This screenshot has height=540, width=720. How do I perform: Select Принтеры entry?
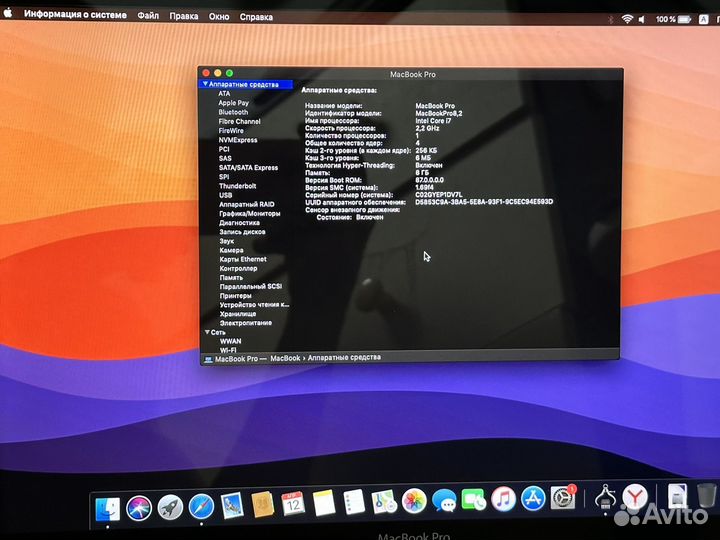point(236,296)
